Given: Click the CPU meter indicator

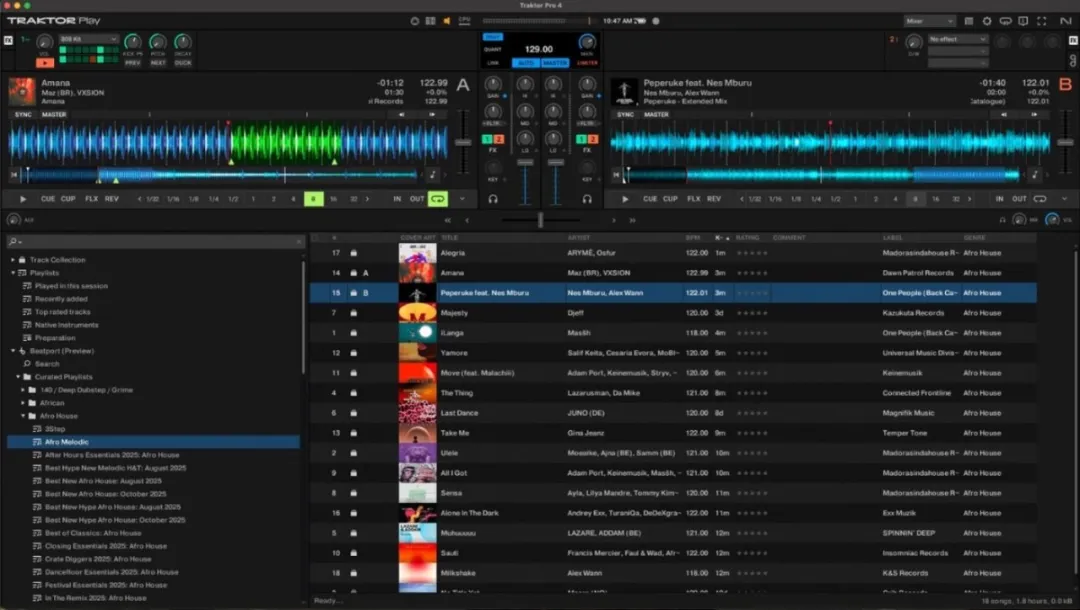Looking at the screenshot, I should coord(464,21).
